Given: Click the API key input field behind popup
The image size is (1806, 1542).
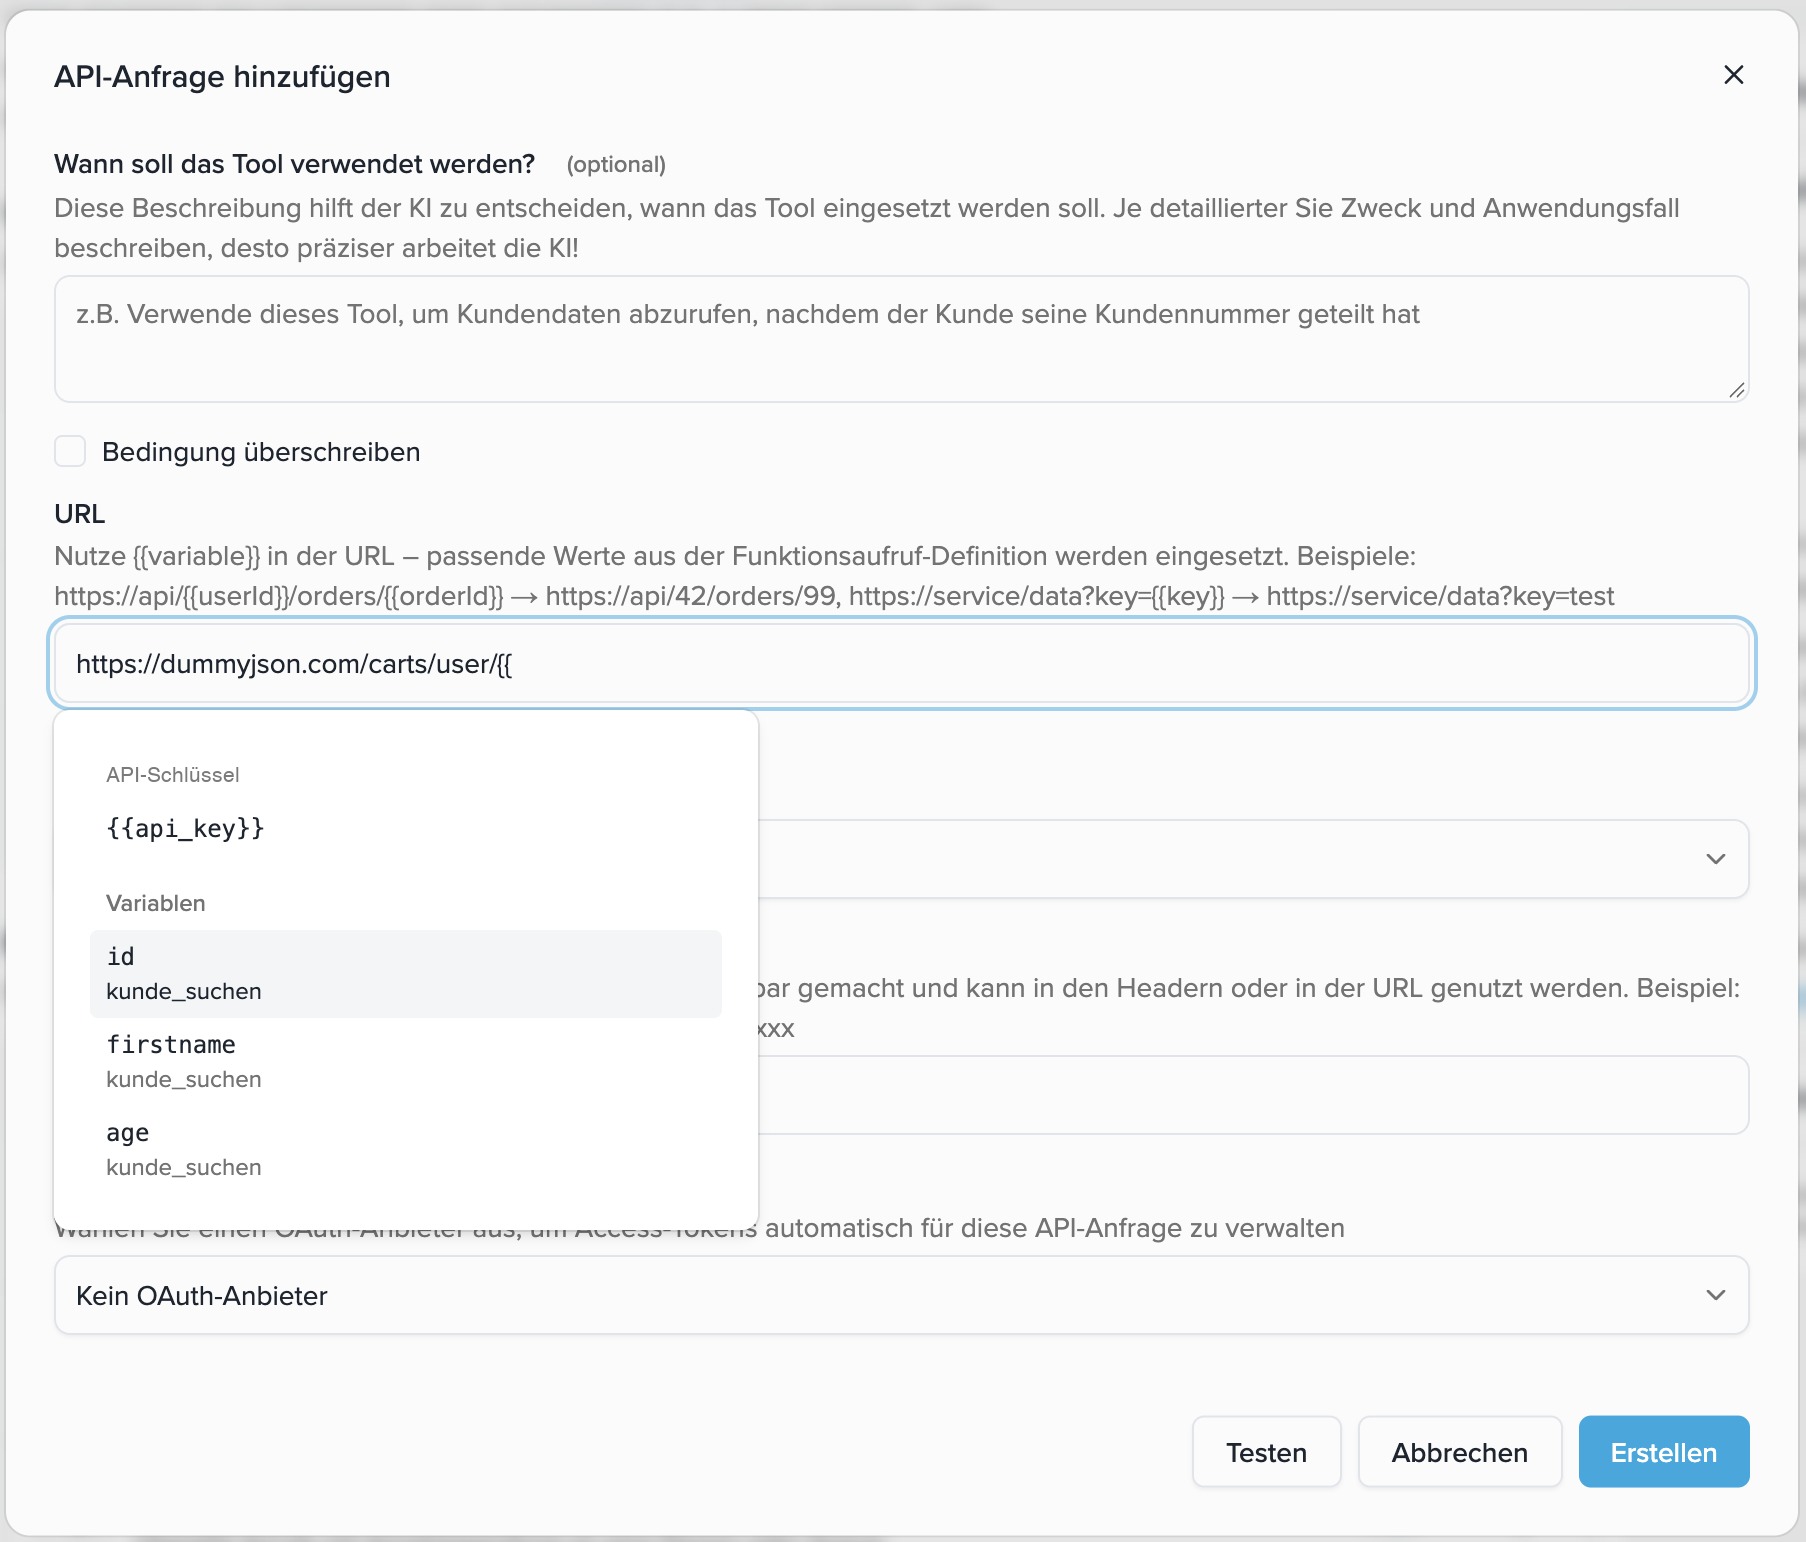Looking at the screenshot, I should (1253, 1095).
